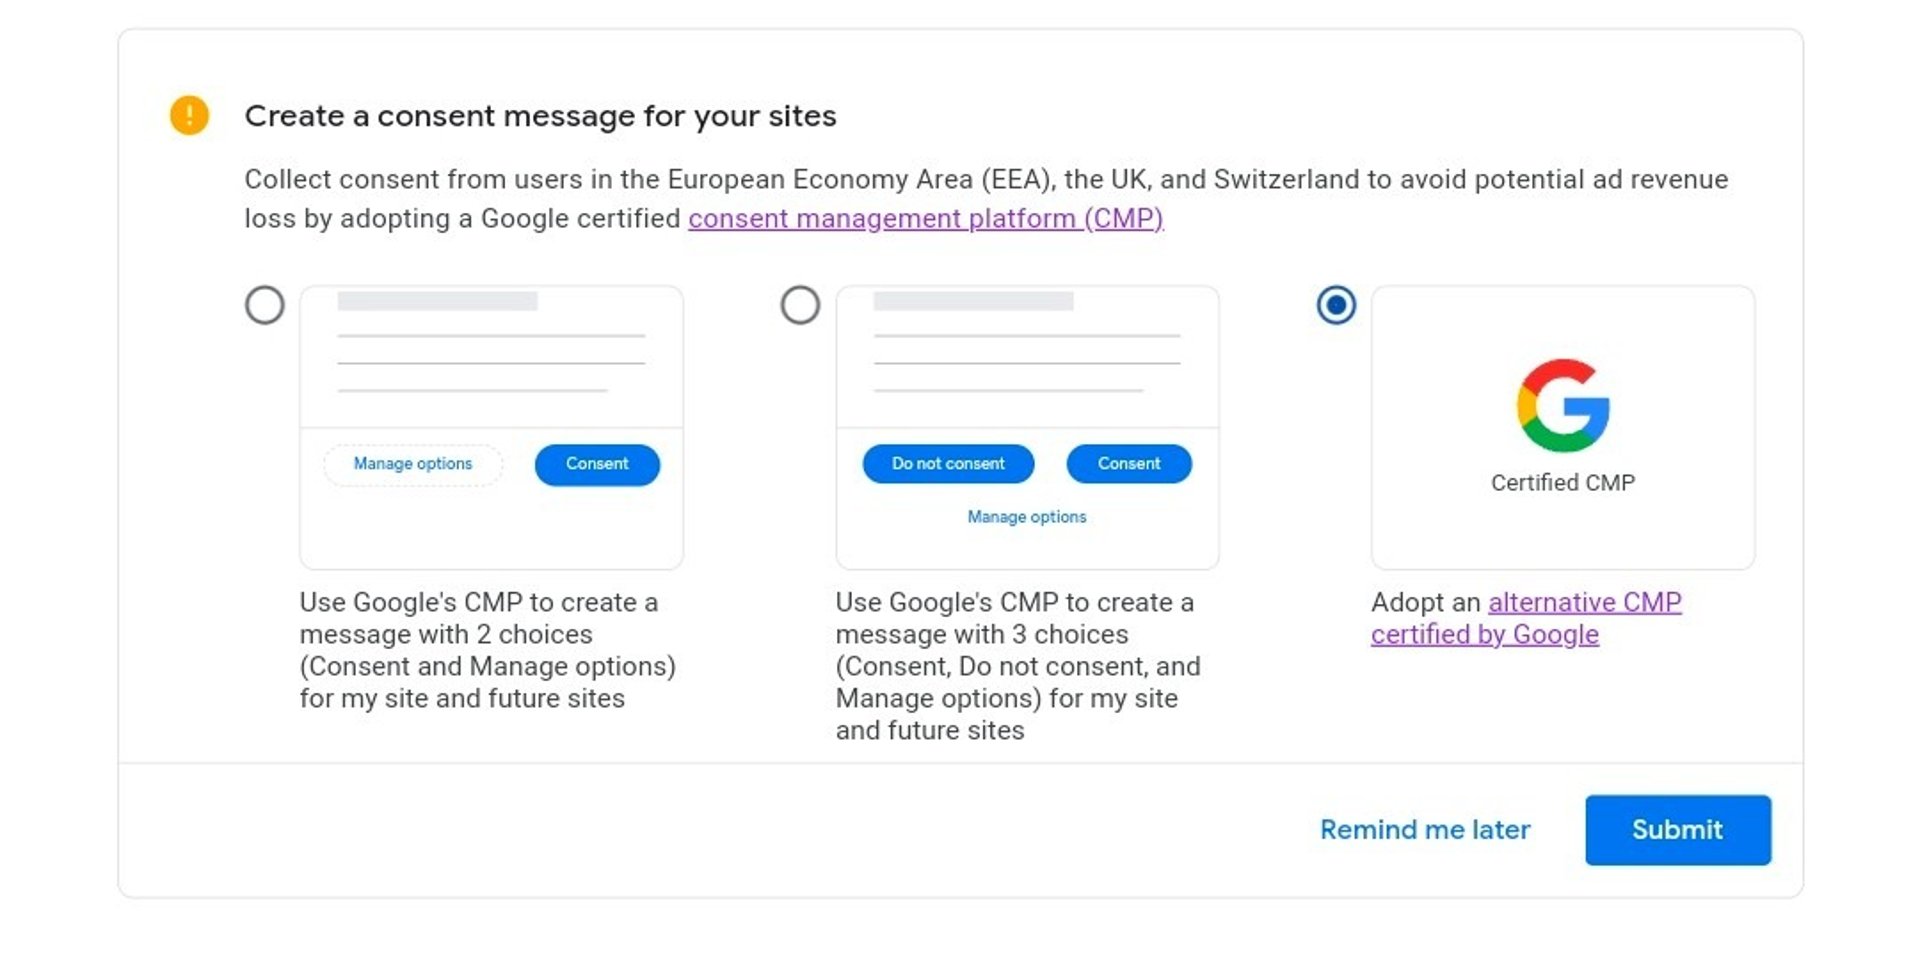The image size is (1920, 974).
Task: Click the 3 choices option description text
Action: 1018,666
